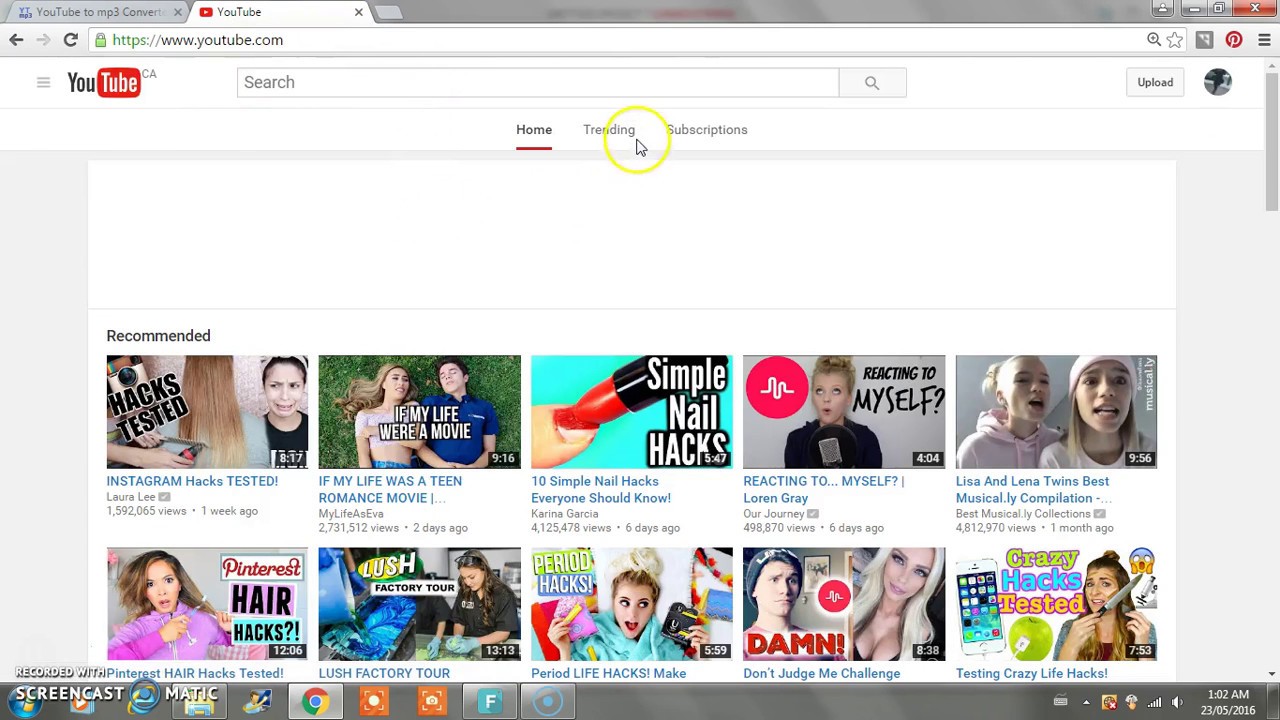Open the DAMN! challenge video thumbnail
Viewport: 1280px width, 720px height.
(843, 604)
